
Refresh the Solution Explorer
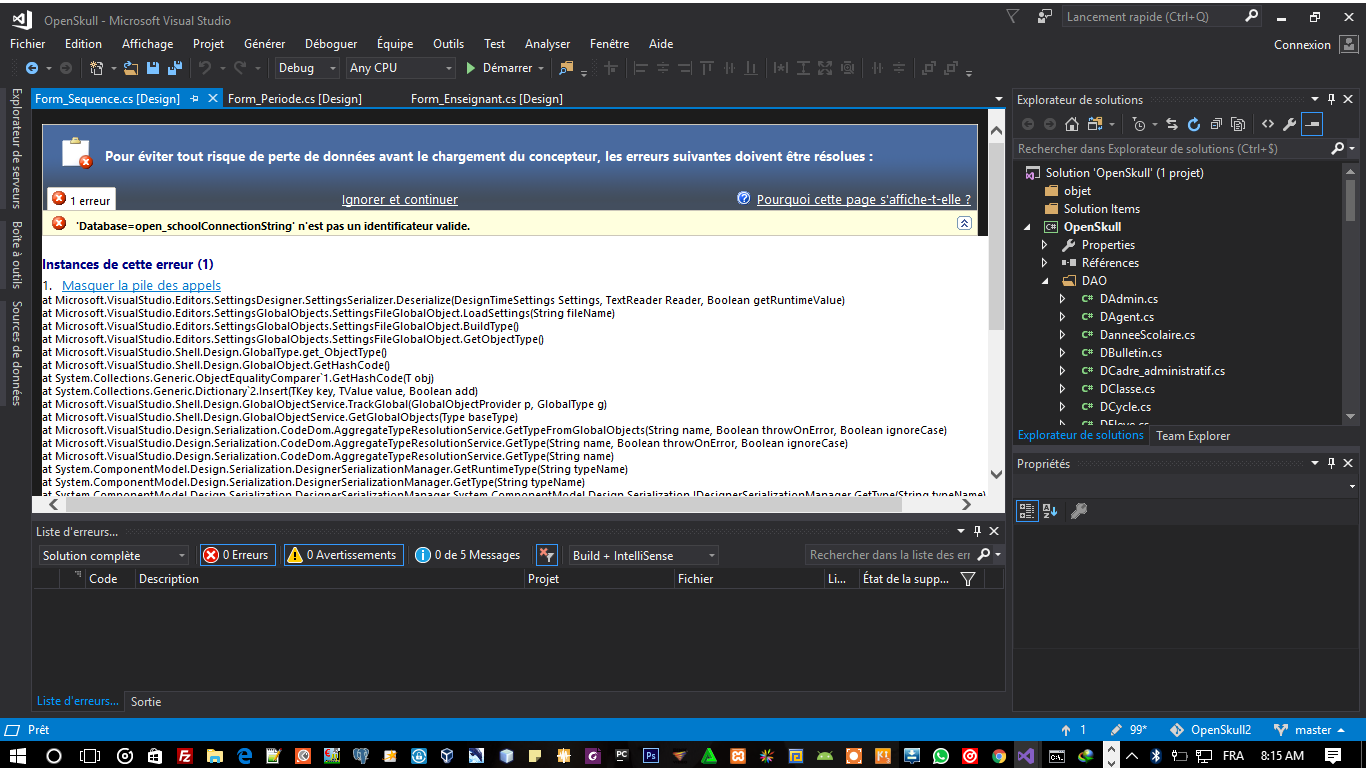pyautogui.click(x=1194, y=124)
